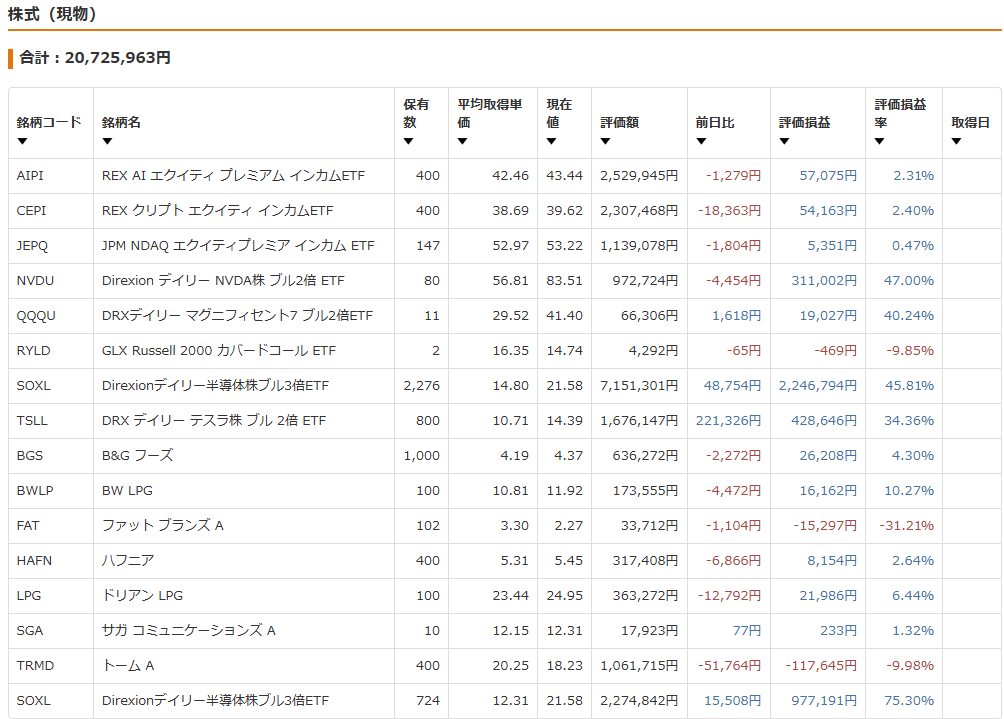Click profit 2,246,794円 in SOXL row
Viewport: 1004px width, 719px height.
coord(818,385)
